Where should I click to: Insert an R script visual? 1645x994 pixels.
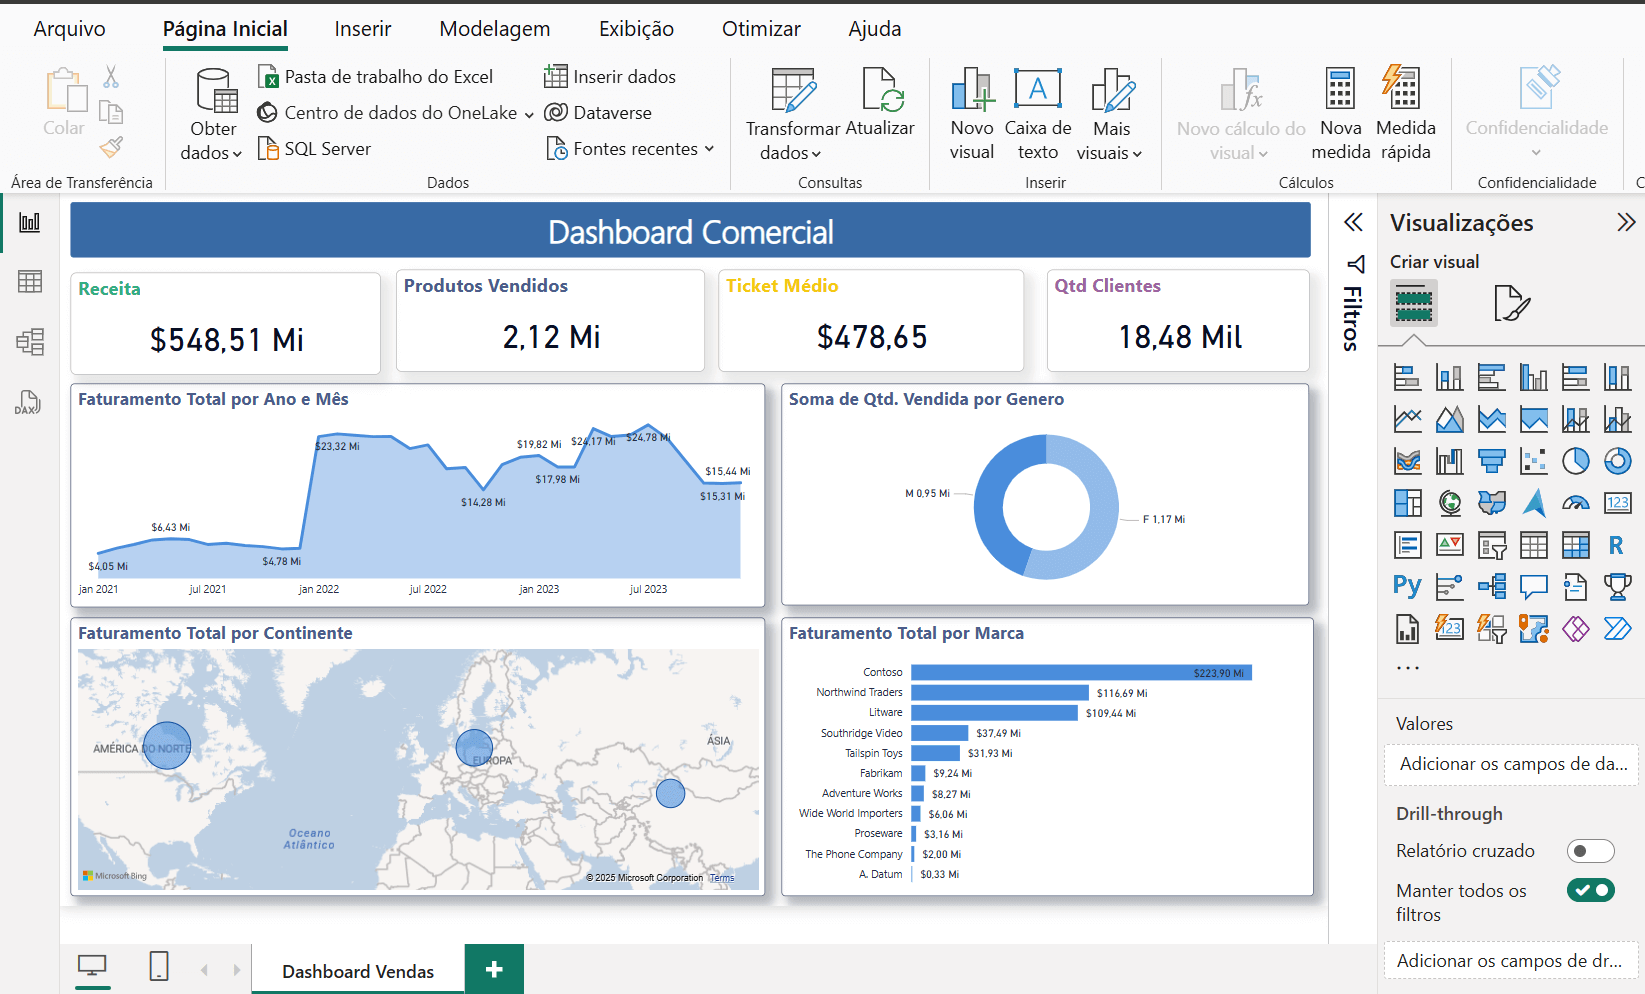tap(1618, 545)
